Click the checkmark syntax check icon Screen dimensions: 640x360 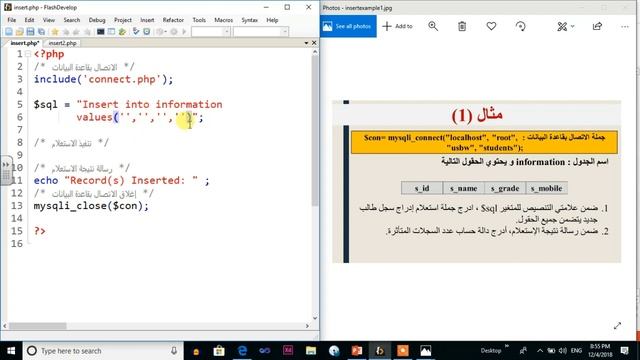(x=136, y=31)
